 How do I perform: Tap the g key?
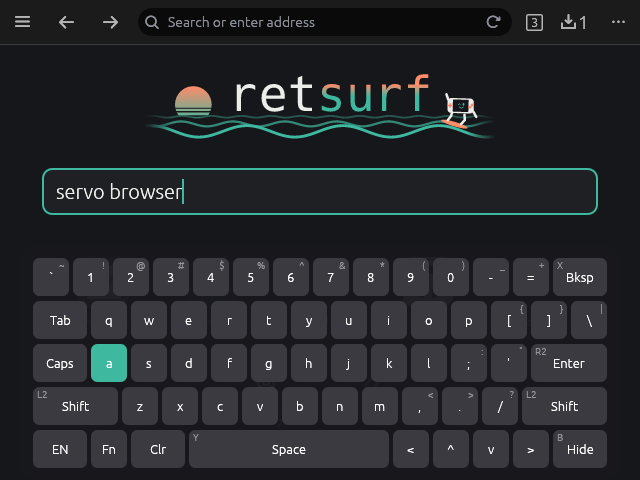(x=269, y=363)
